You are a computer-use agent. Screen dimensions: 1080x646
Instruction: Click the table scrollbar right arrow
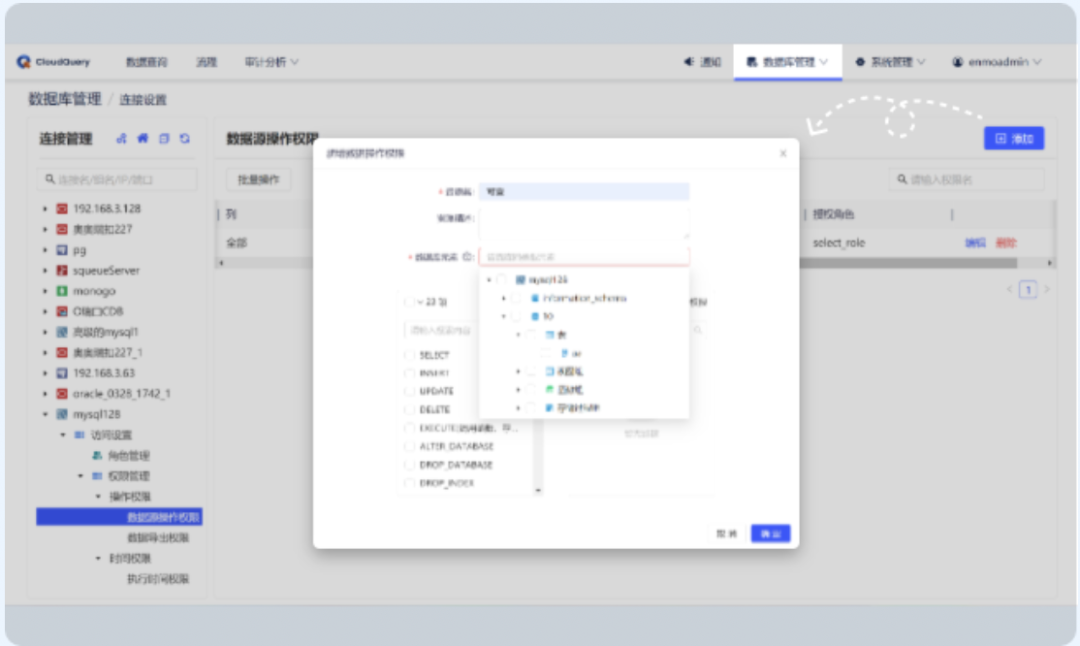pyautogui.click(x=1050, y=263)
